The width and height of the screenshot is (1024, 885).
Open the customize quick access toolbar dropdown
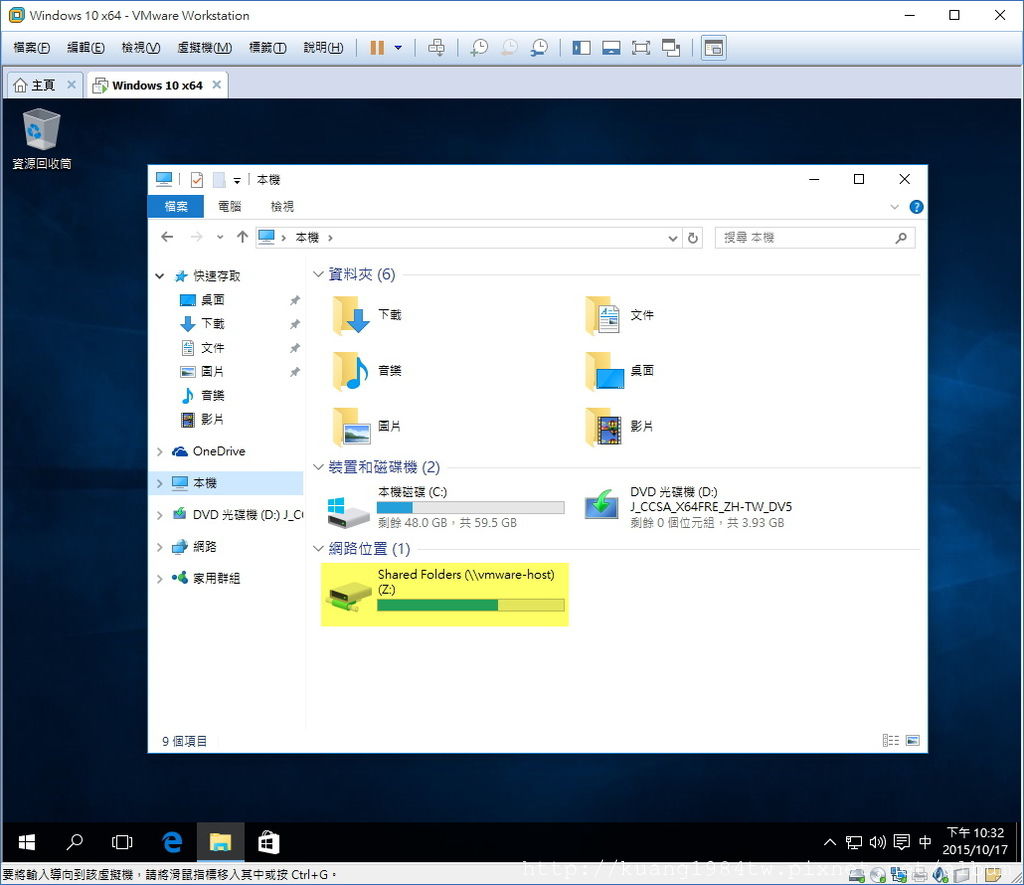(x=237, y=180)
